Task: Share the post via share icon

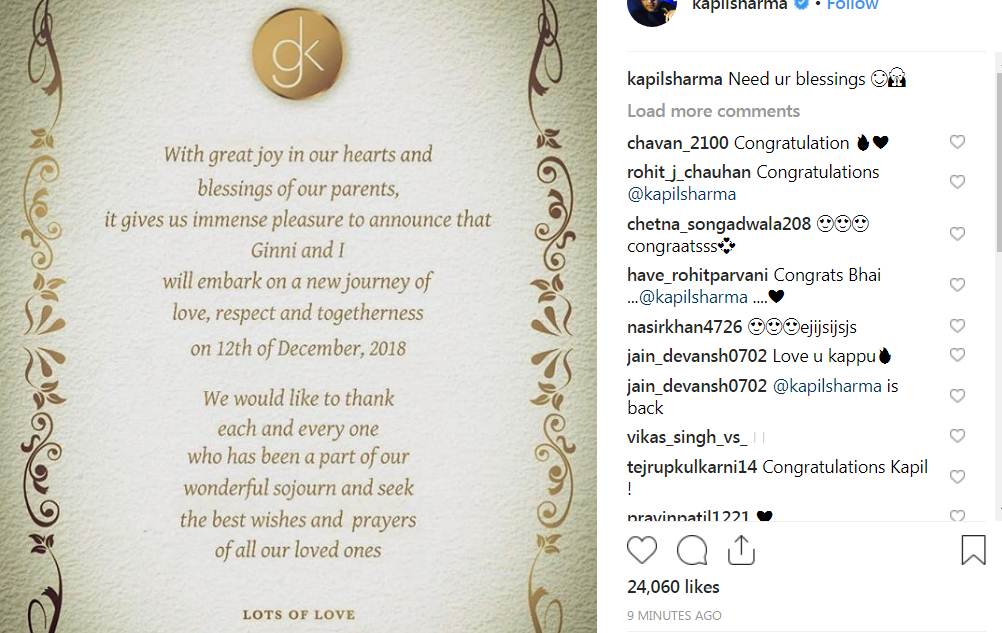Action: pos(741,550)
